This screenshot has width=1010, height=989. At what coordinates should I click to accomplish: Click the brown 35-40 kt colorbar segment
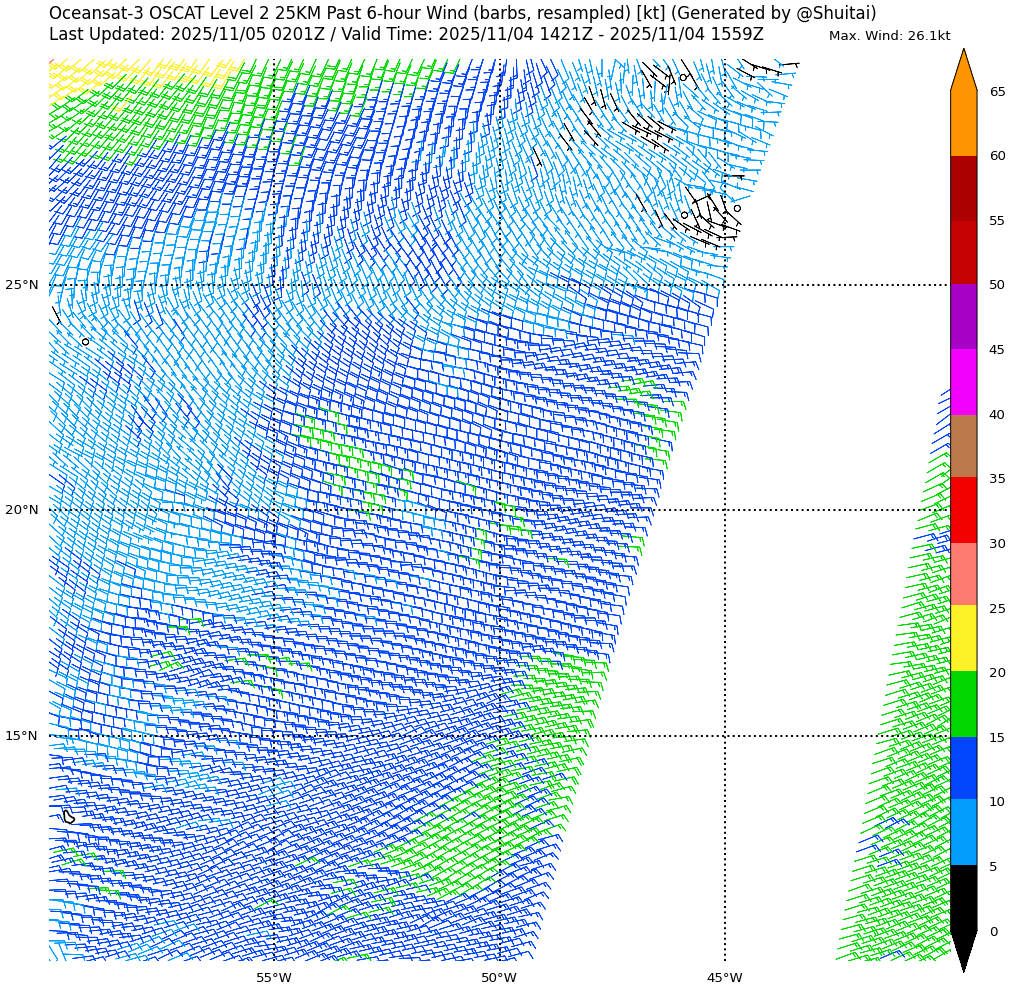coord(963,446)
